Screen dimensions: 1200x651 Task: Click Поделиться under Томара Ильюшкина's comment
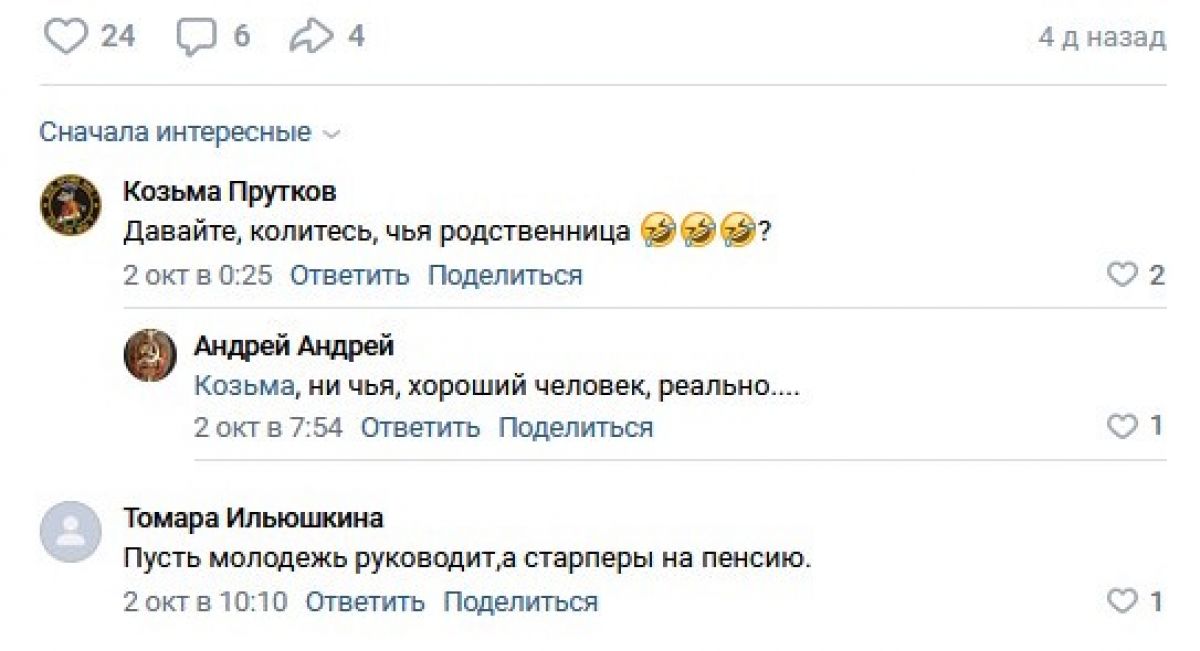click(x=520, y=602)
